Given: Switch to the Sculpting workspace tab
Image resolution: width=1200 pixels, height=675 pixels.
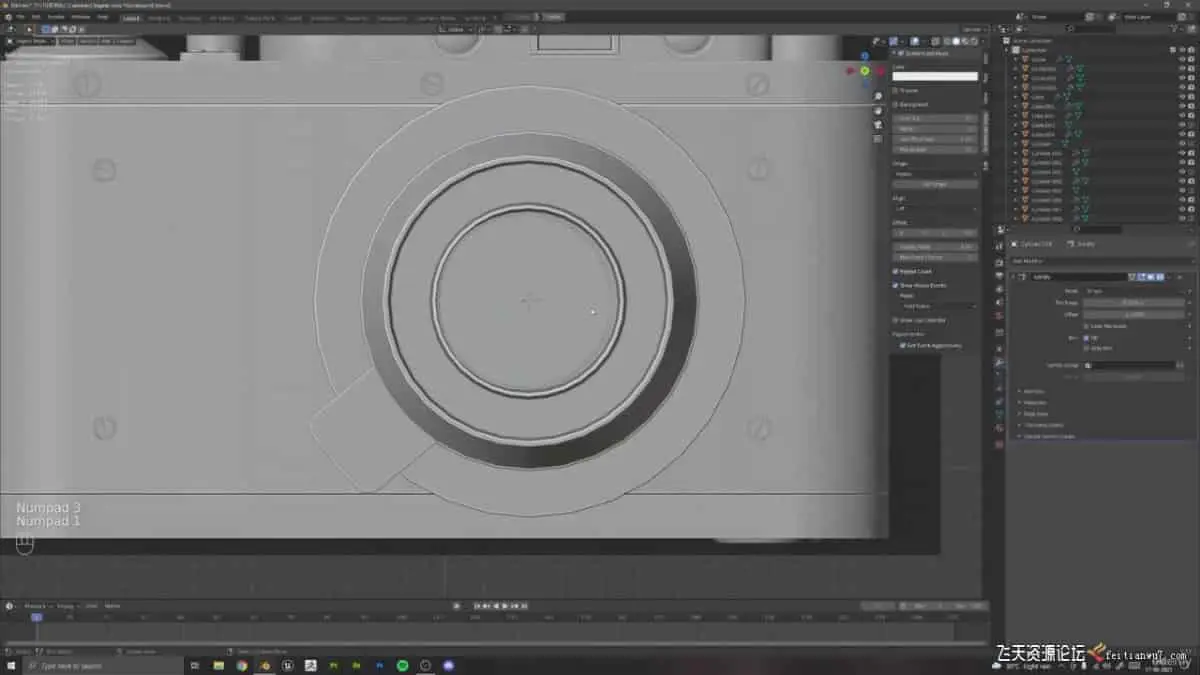Looking at the screenshot, I should tap(189, 17).
